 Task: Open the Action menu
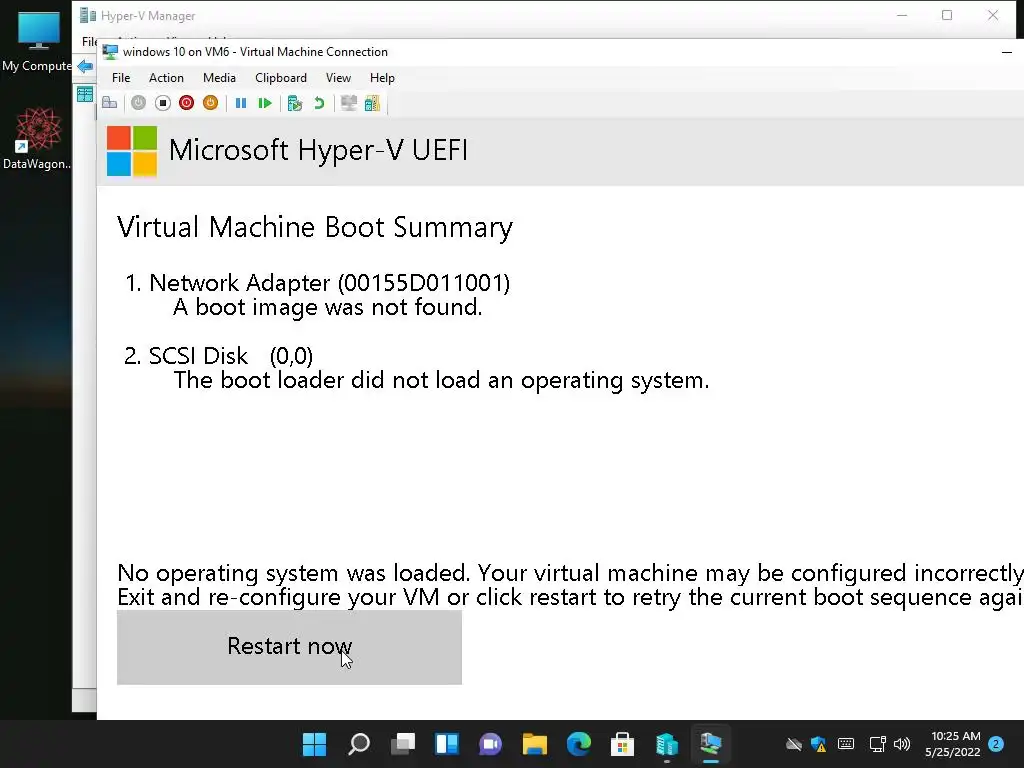tap(166, 78)
